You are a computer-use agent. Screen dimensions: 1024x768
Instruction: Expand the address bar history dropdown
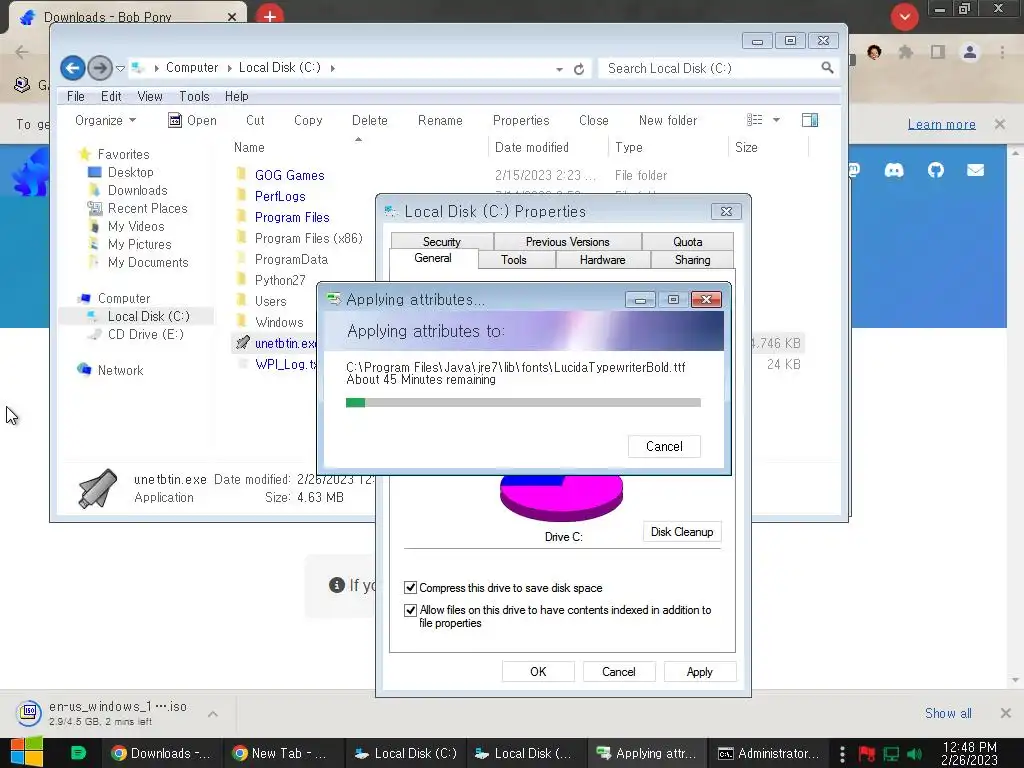click(x=559, y=69)
